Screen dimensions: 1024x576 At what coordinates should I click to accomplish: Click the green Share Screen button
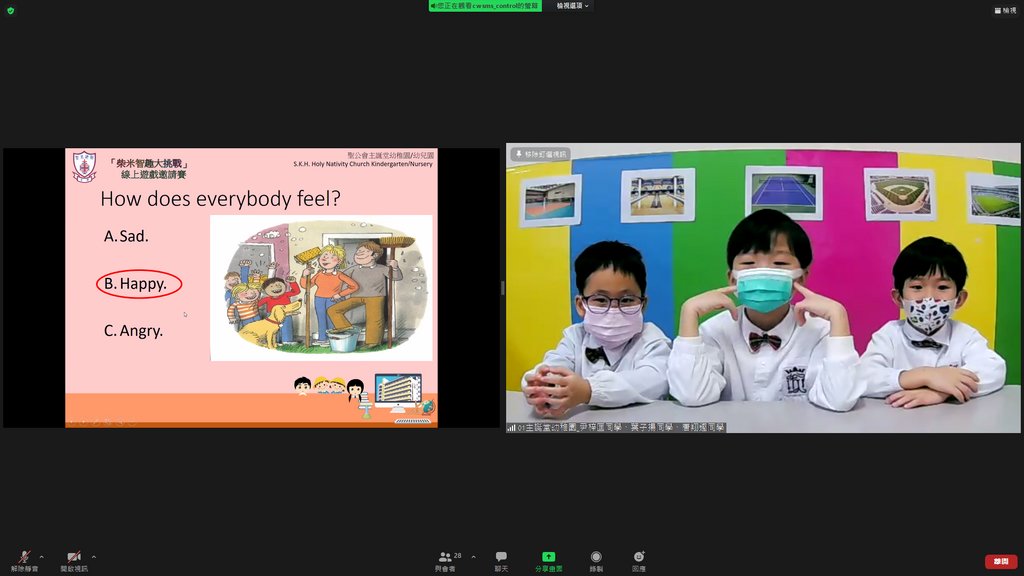(x=548, y=560)
